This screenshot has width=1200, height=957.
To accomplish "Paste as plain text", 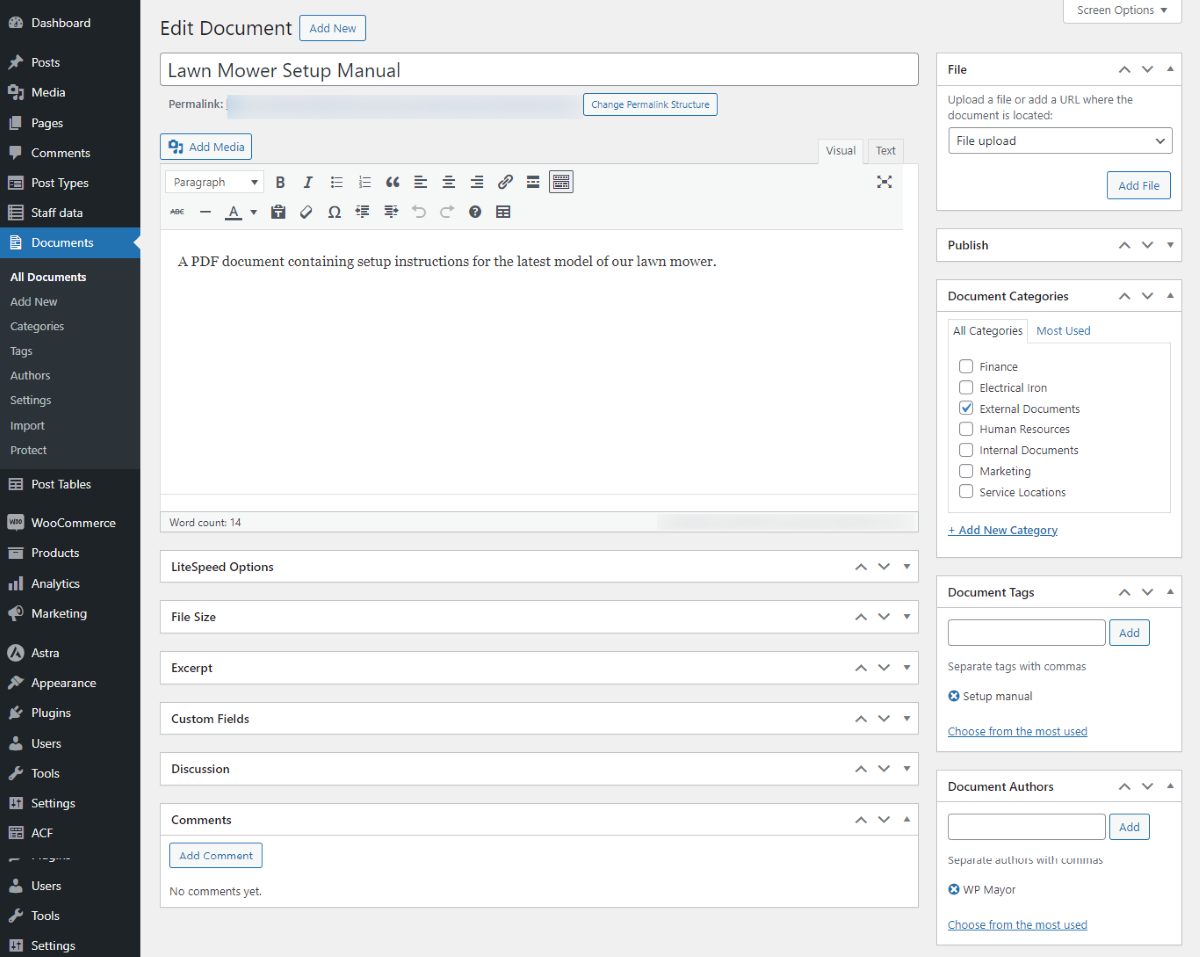I will click(x=279, y=212).
